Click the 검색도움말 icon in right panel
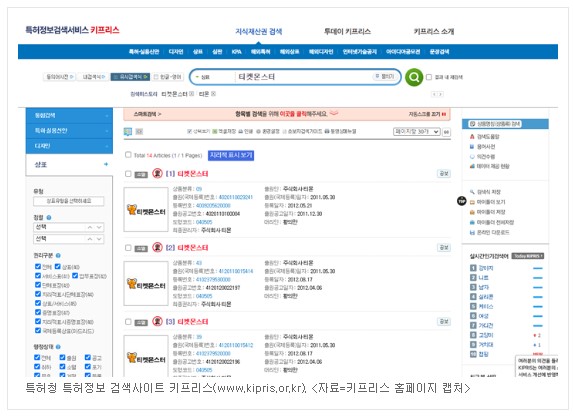This screenshot has height=416, width=573. (472, 137)
